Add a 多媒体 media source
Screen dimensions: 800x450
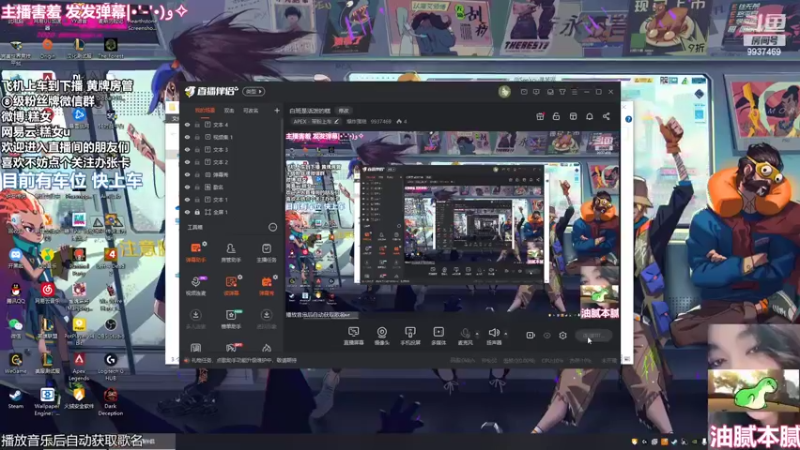point(438,336)
